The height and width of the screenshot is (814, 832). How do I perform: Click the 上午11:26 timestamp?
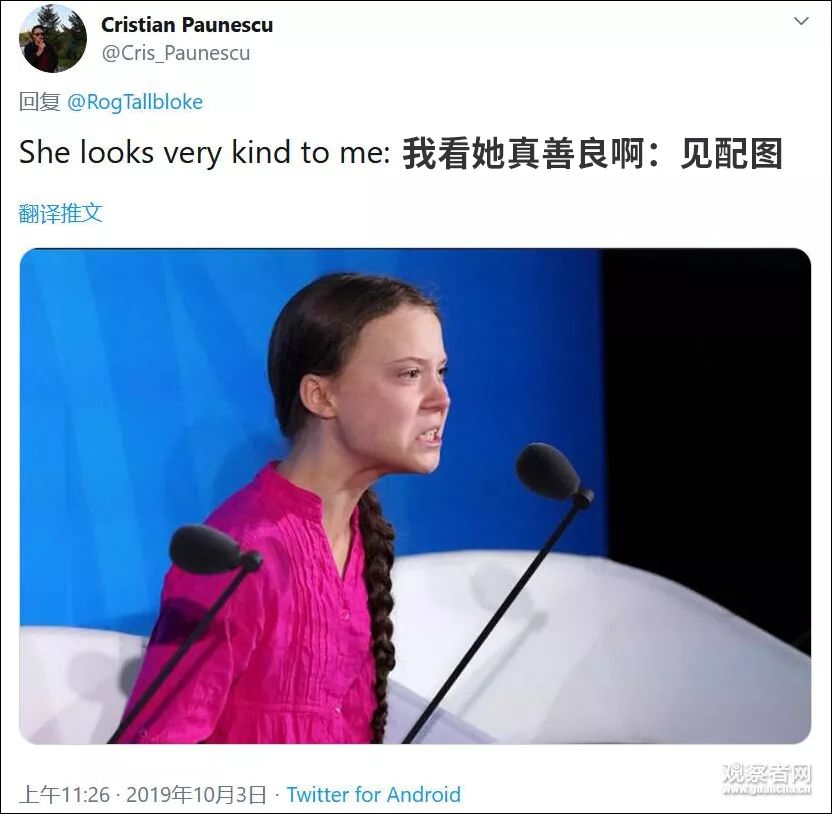64,794
